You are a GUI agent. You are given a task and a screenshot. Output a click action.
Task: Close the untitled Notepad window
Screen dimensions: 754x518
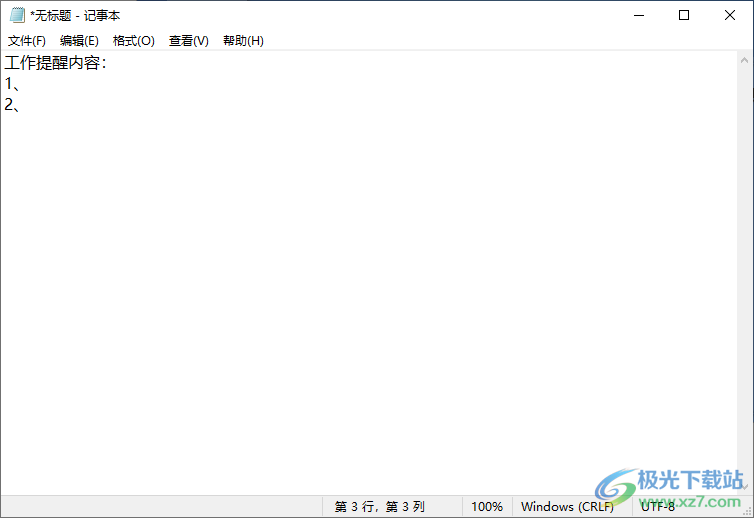point(730,15)
